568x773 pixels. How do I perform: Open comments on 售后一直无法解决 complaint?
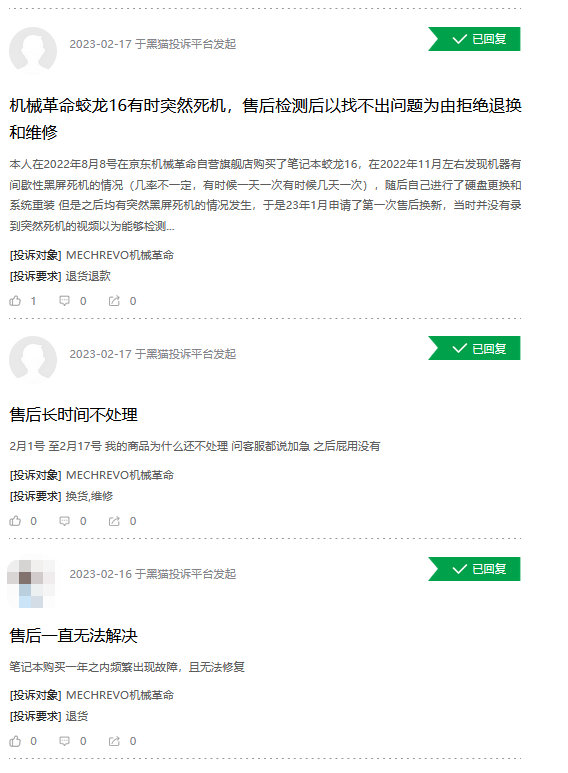point(65,740)
